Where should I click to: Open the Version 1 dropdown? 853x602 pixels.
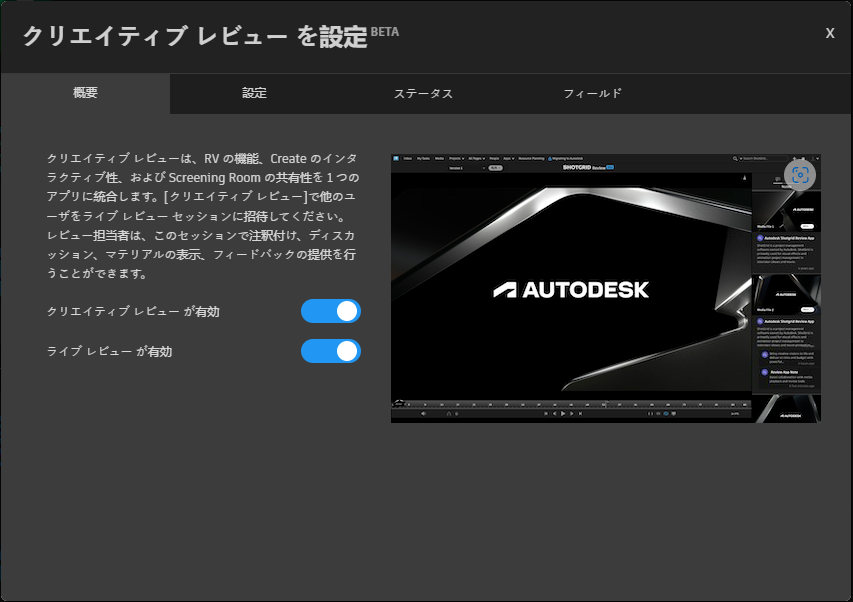click(x=466, y=167)
